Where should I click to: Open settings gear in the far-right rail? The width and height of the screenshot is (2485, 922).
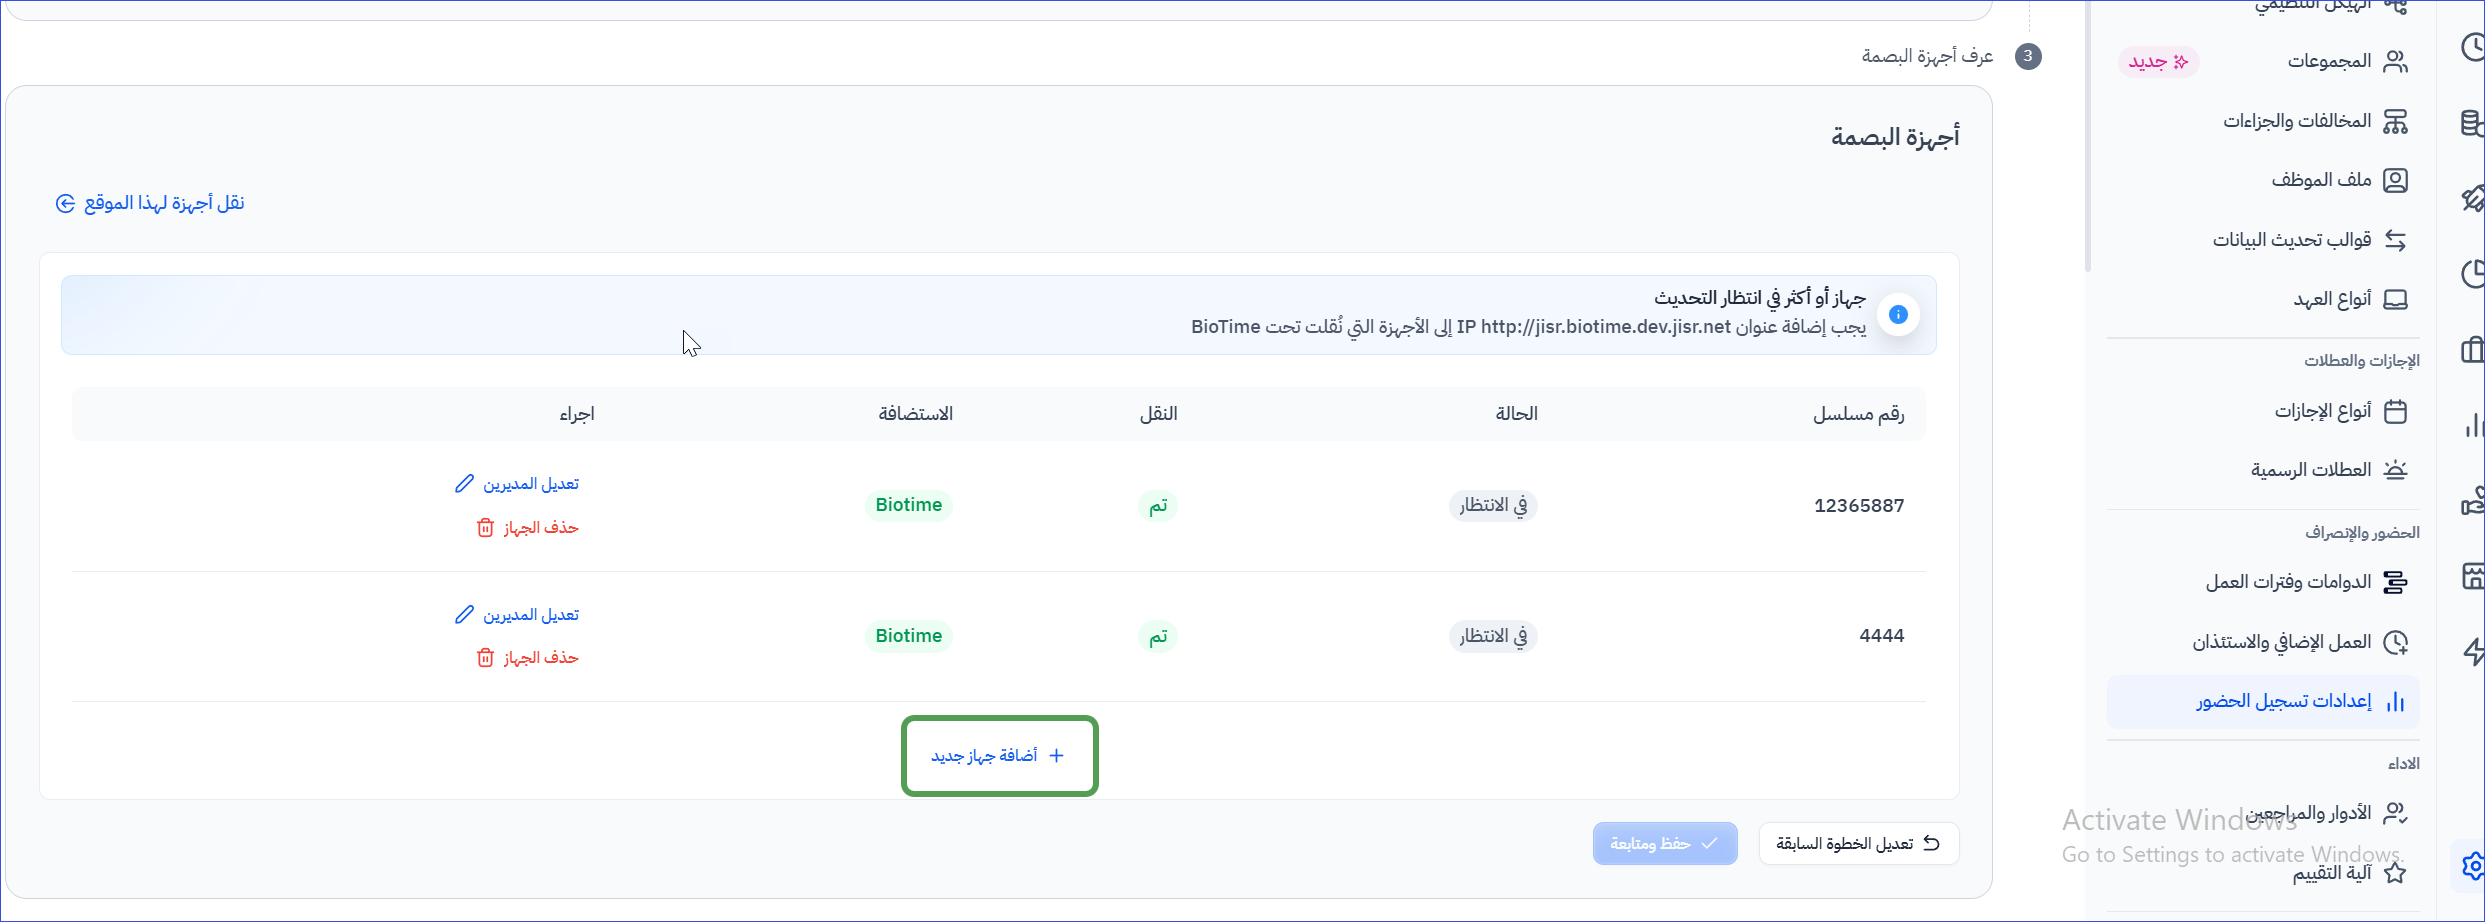tap(2472, 865)
